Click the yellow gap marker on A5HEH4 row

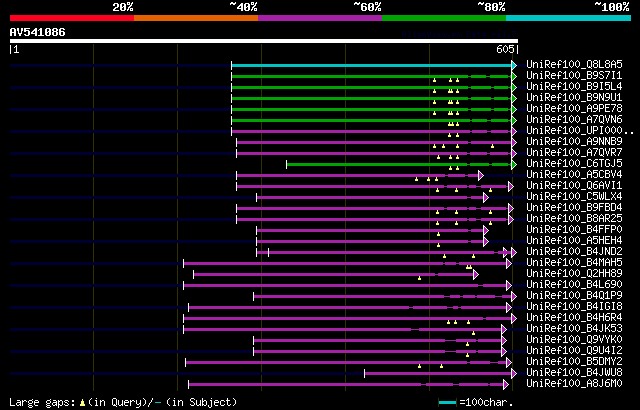438,245
